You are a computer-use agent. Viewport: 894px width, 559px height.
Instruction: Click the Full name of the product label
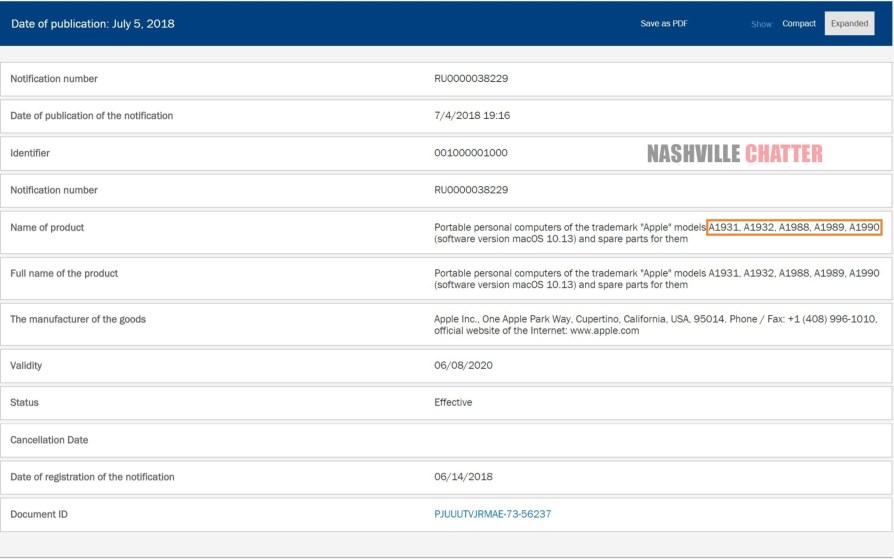(x=64, y=274)
